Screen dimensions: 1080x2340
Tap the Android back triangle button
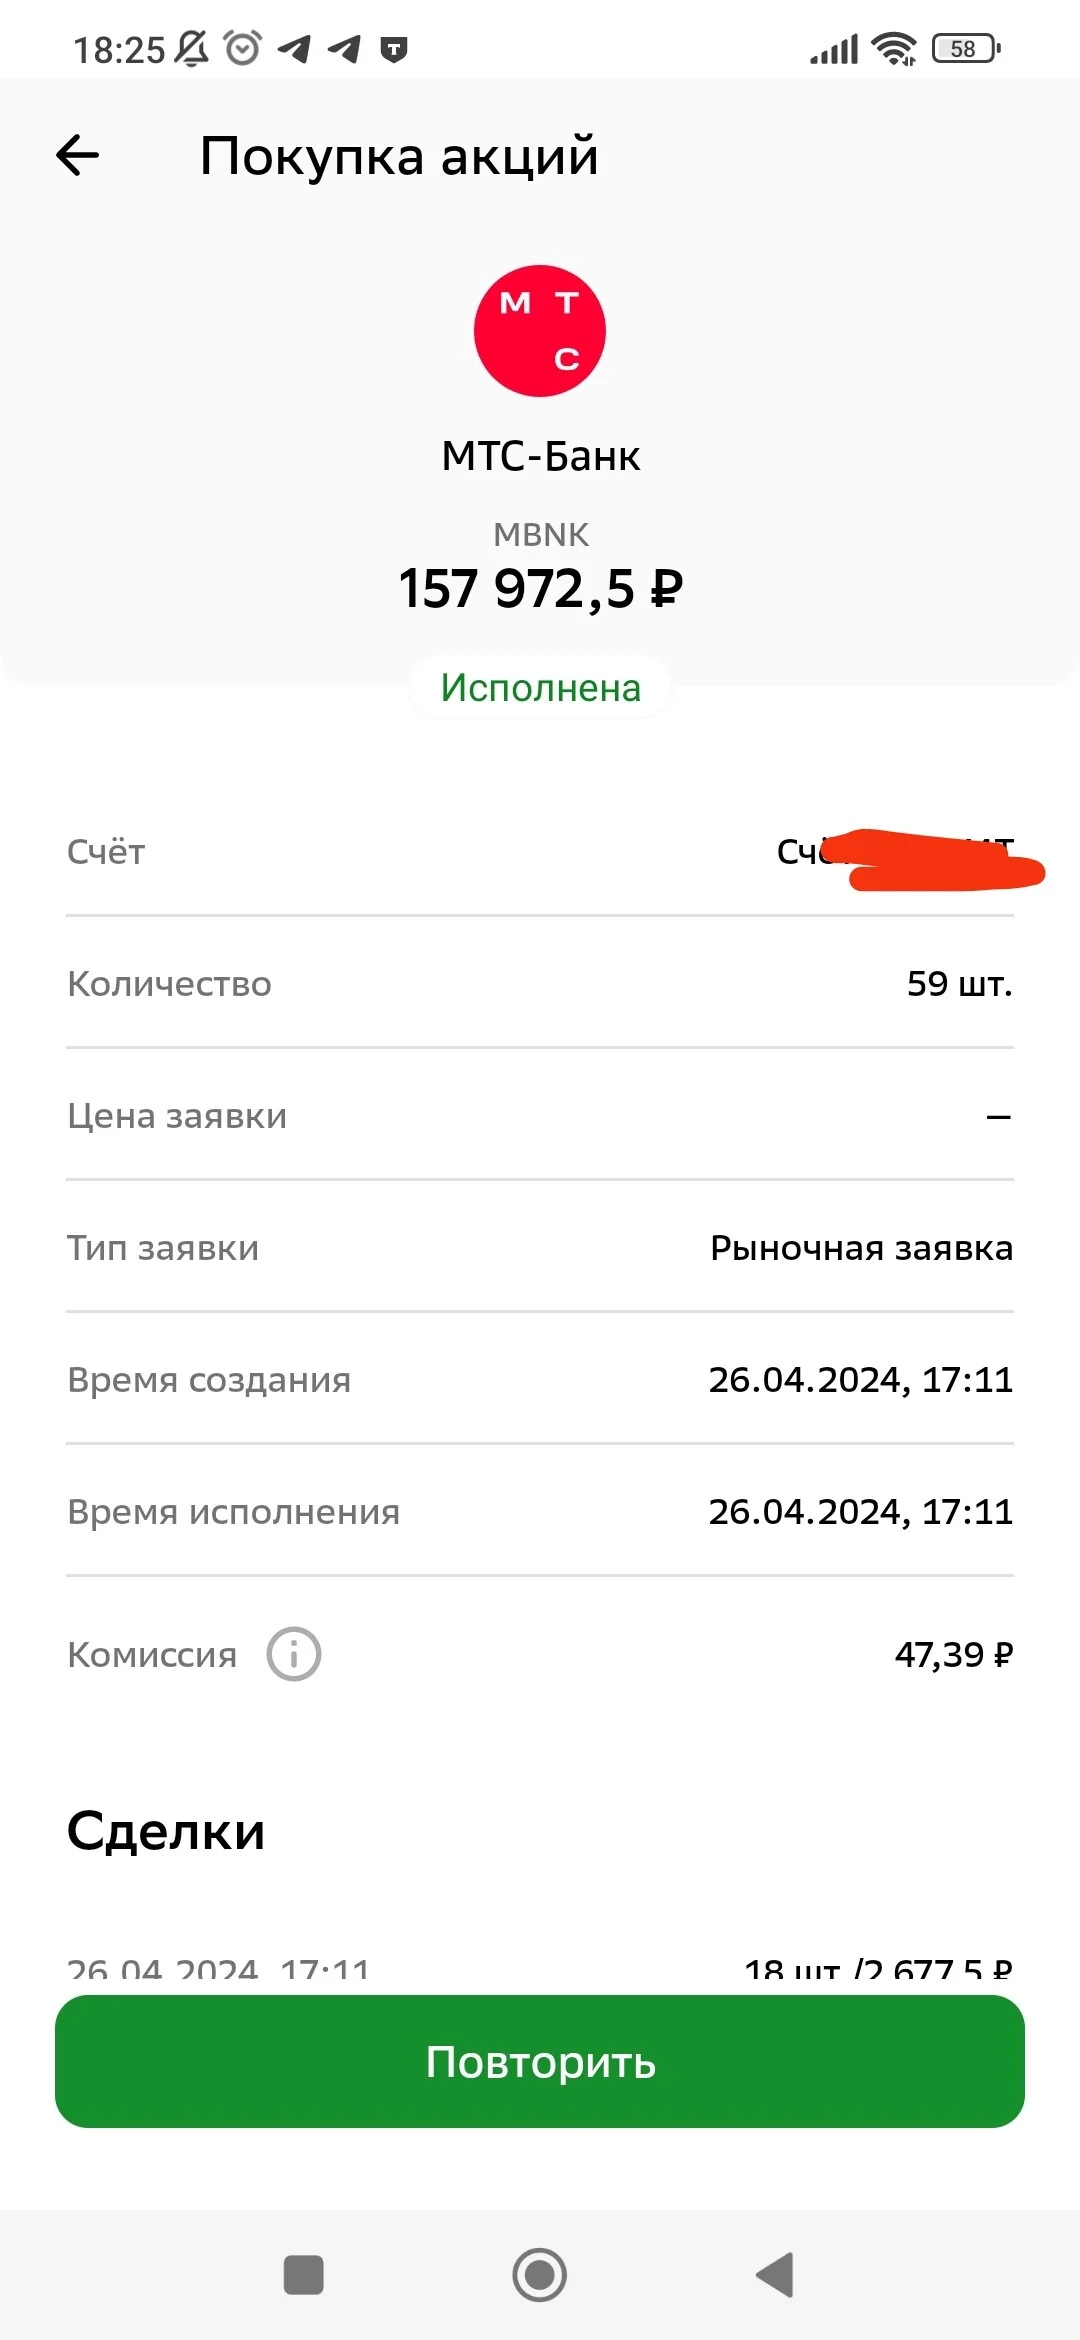click(x=775, y=2275)
